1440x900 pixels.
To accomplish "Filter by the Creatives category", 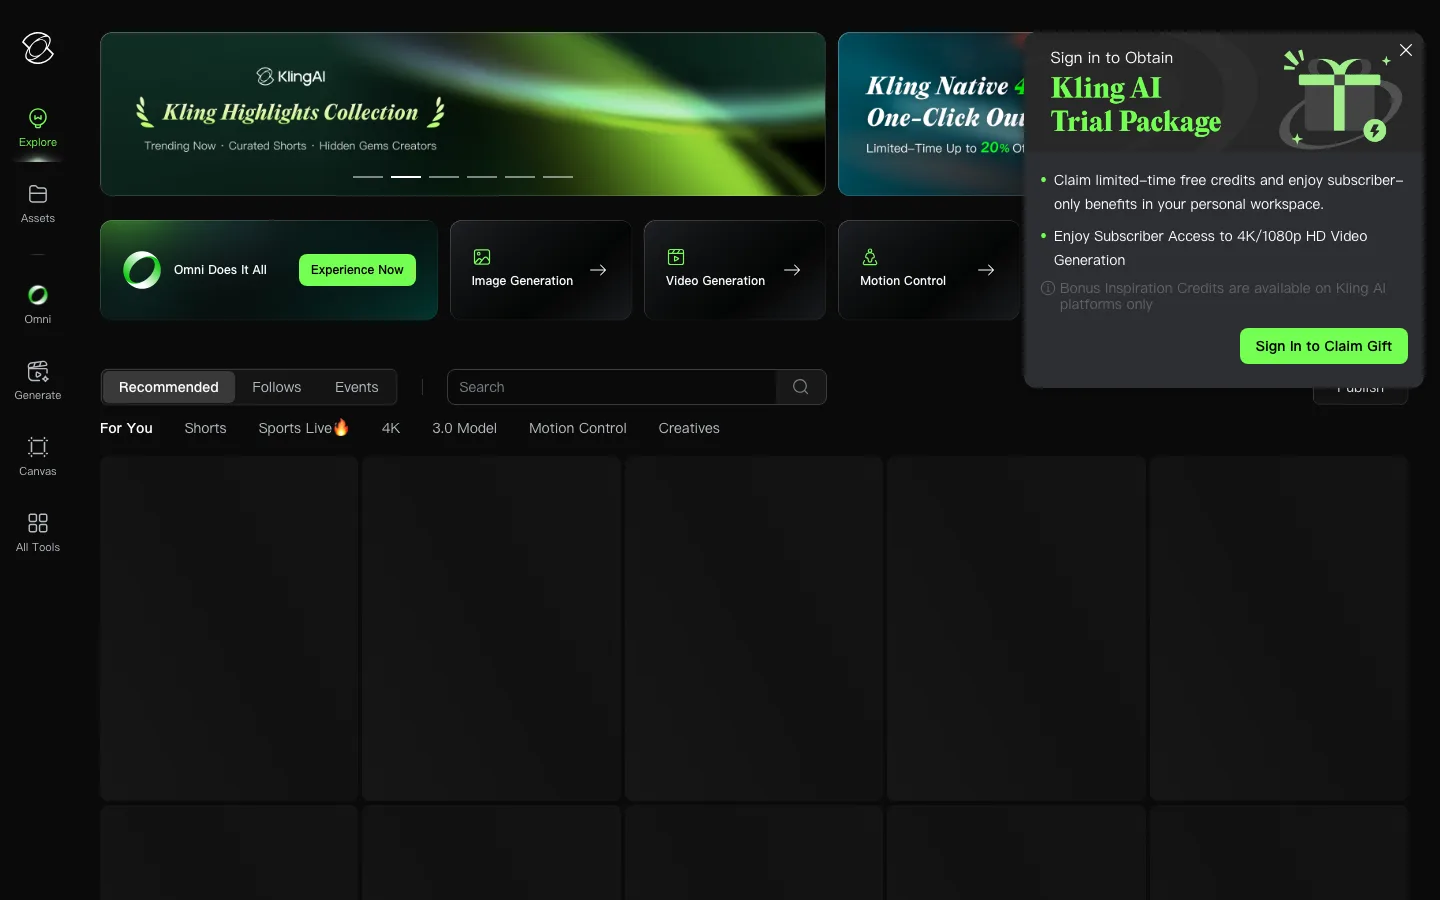I will tap(689, 428).
